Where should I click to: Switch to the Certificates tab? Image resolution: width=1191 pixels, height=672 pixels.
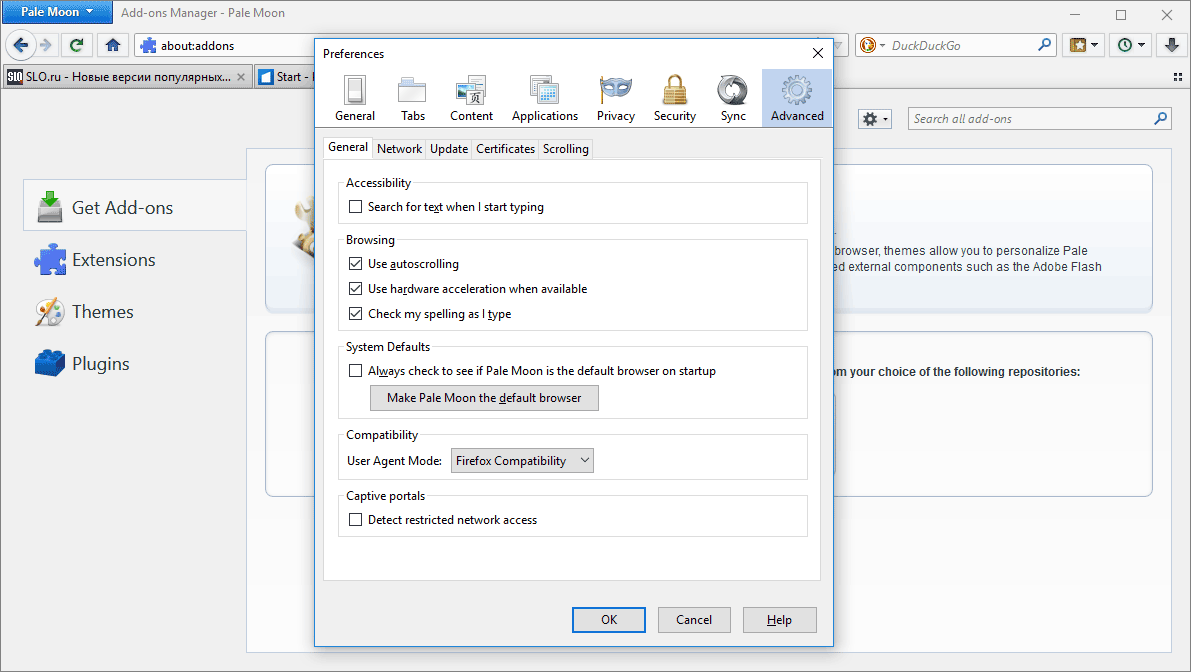pyautogui.click(x=505, y=149)
